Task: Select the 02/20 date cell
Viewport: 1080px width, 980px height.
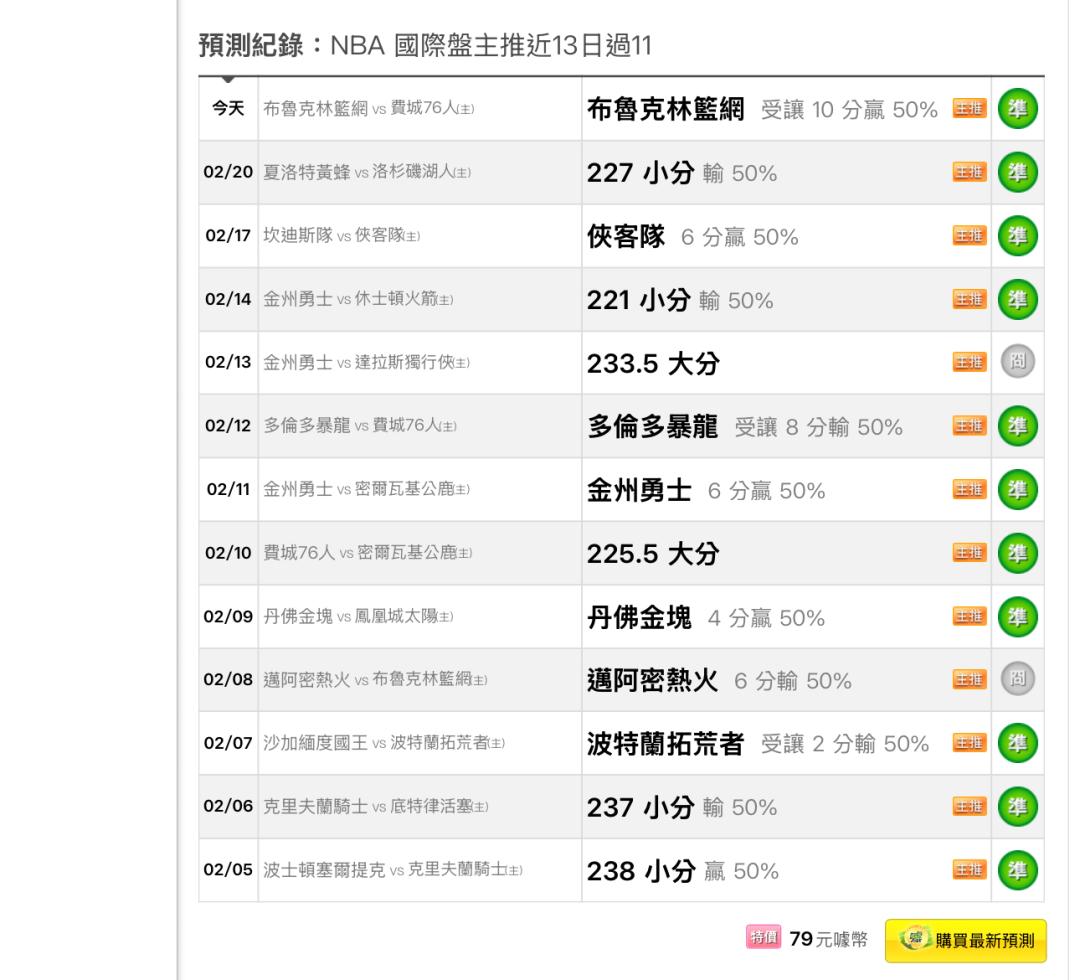Action: coord(228,172)
